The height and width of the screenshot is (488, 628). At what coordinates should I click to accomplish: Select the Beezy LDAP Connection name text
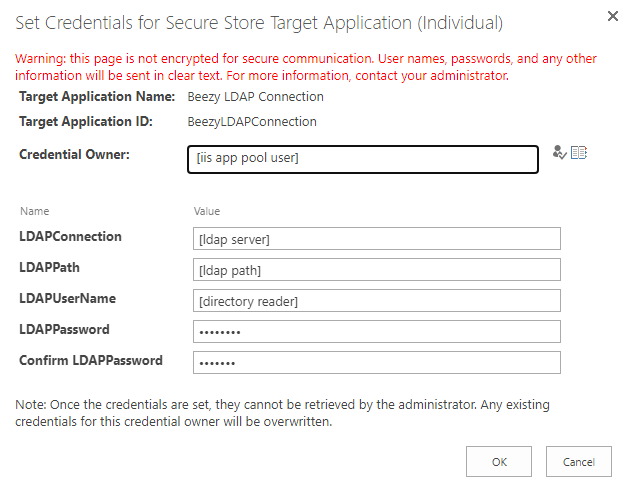tap(256, 97)
